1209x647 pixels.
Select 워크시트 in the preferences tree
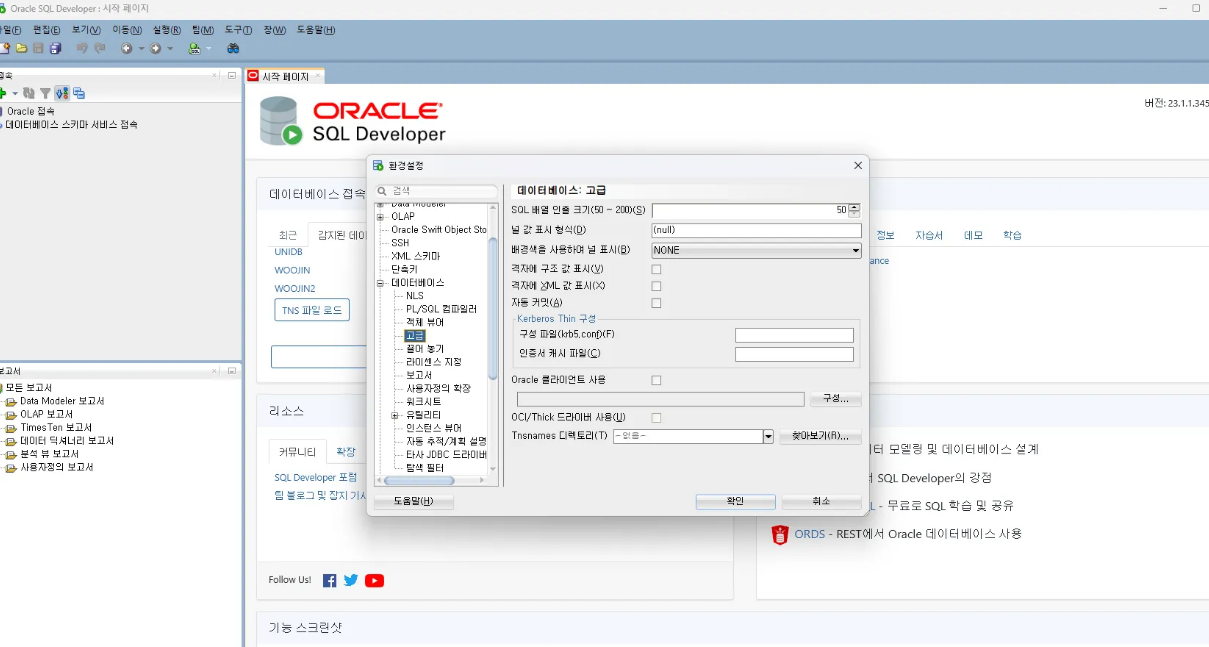click(x=423, y=401)
